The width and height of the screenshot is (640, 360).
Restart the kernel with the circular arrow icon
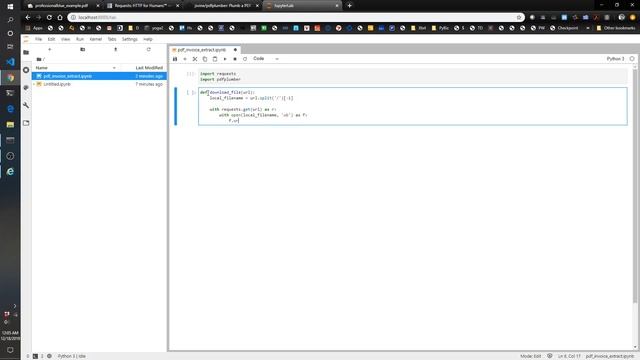click(245, 59)
